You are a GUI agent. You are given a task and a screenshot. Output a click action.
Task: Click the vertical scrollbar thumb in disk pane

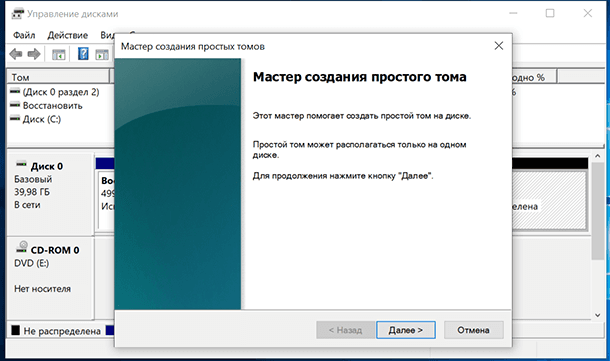click(598, 211)
